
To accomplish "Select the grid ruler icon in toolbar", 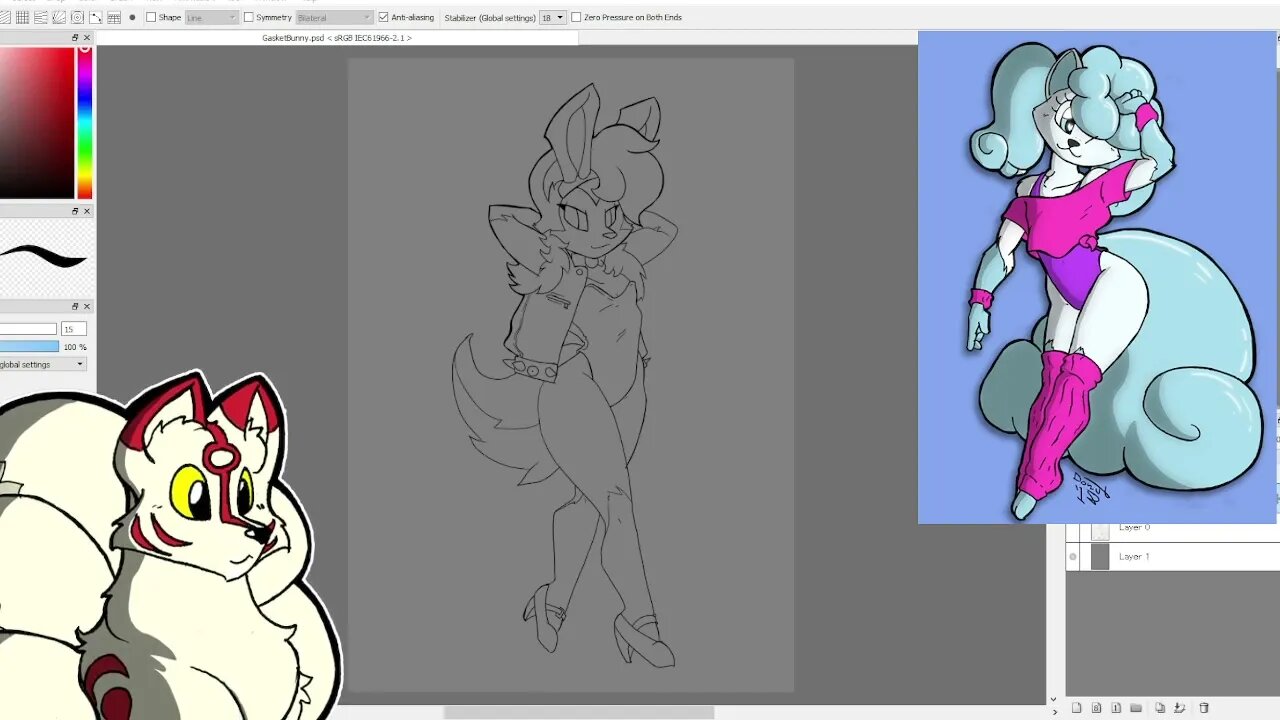I will (x=22, y=17).
